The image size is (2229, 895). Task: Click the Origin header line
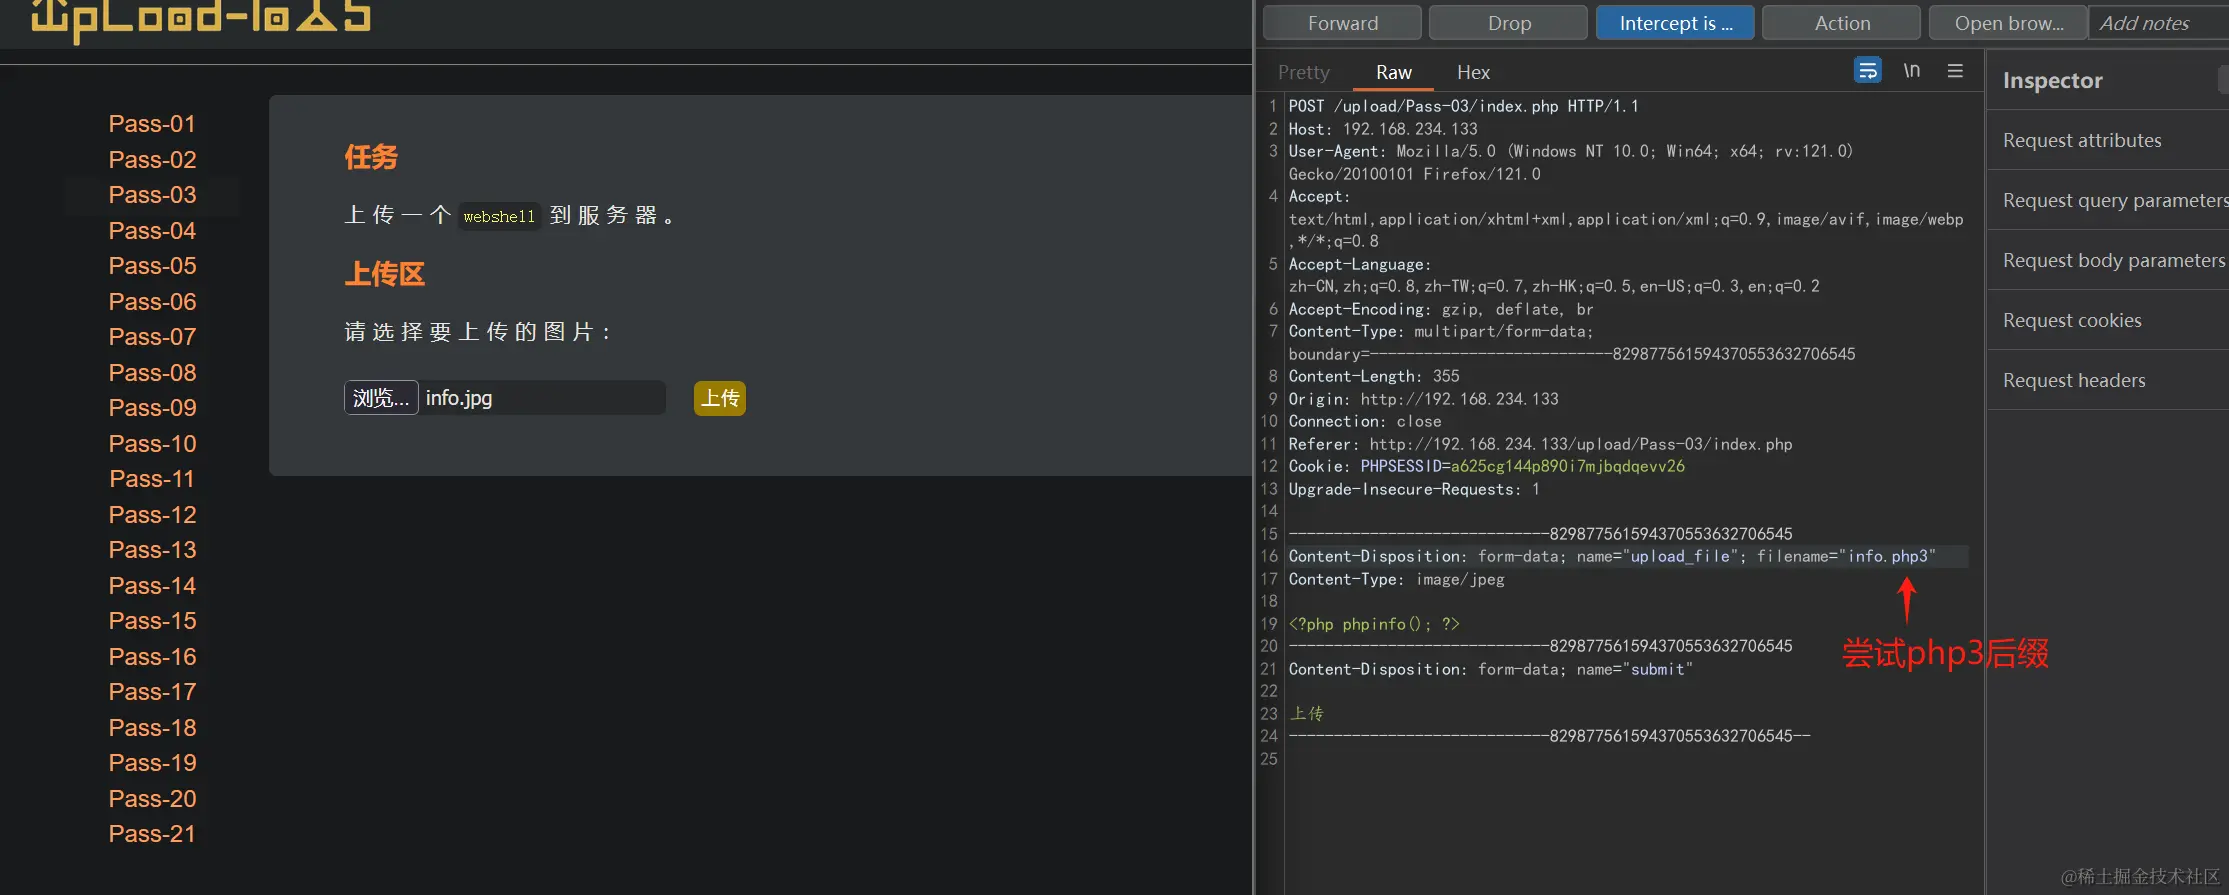click(1423, 399)
